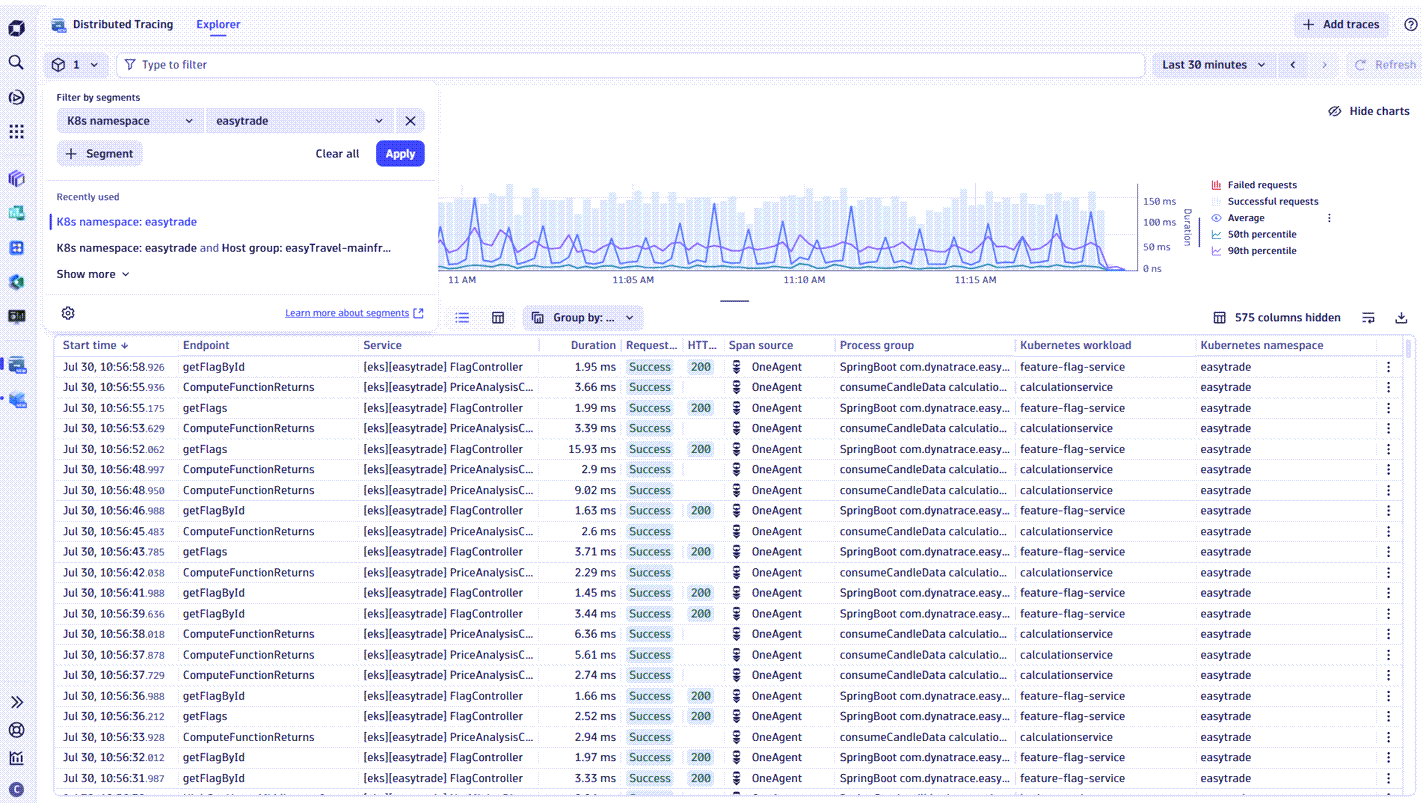
Task: Click the Dynatrace logo at the top left
Action: coord(15,25)
